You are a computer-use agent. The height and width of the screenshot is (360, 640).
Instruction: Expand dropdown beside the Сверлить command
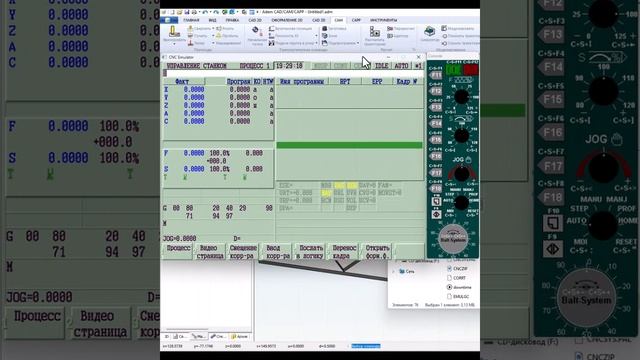coord(213,29)
